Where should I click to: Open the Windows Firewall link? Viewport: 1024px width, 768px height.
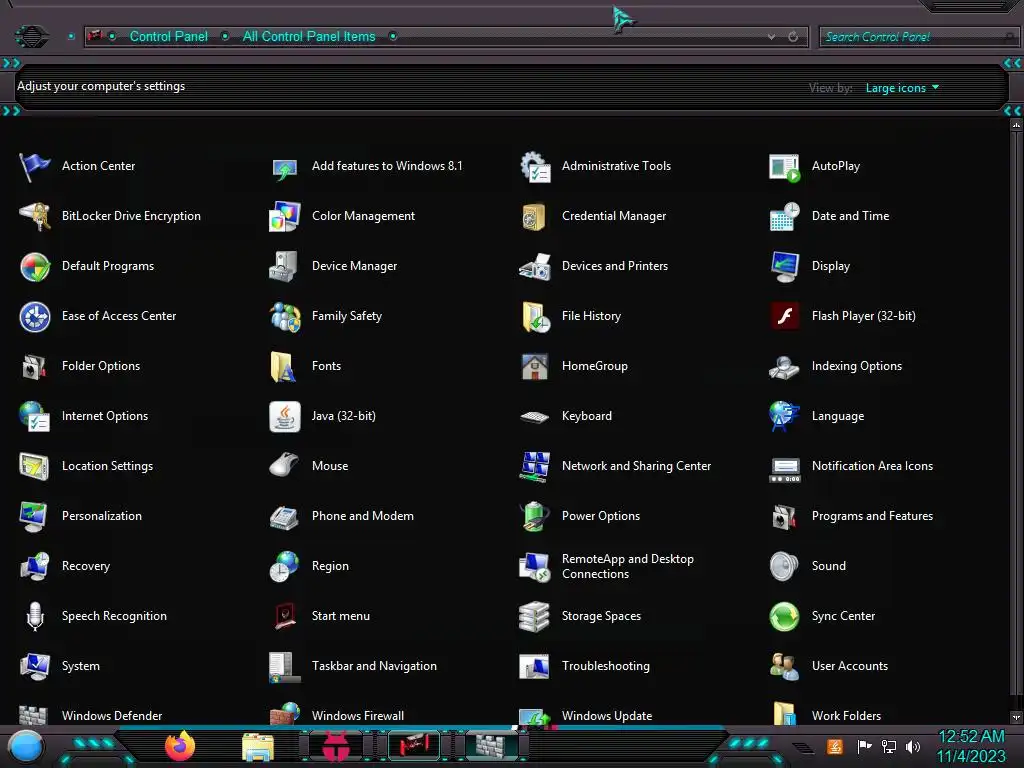coord(357,716)
